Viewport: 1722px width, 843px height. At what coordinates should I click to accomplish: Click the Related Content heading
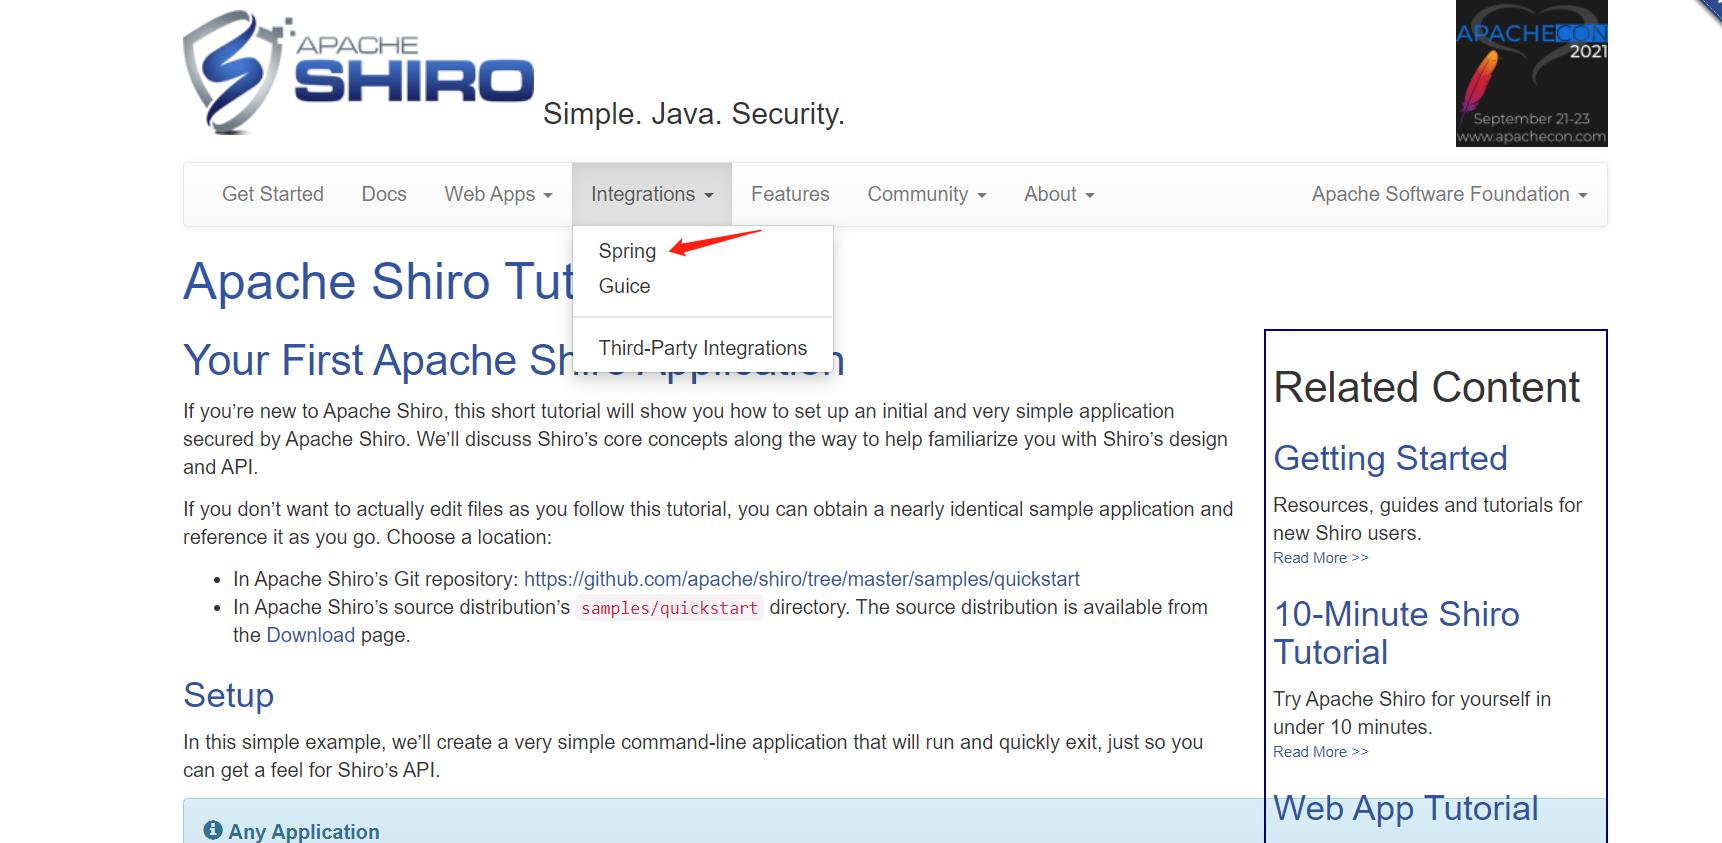pos(1427,387)
